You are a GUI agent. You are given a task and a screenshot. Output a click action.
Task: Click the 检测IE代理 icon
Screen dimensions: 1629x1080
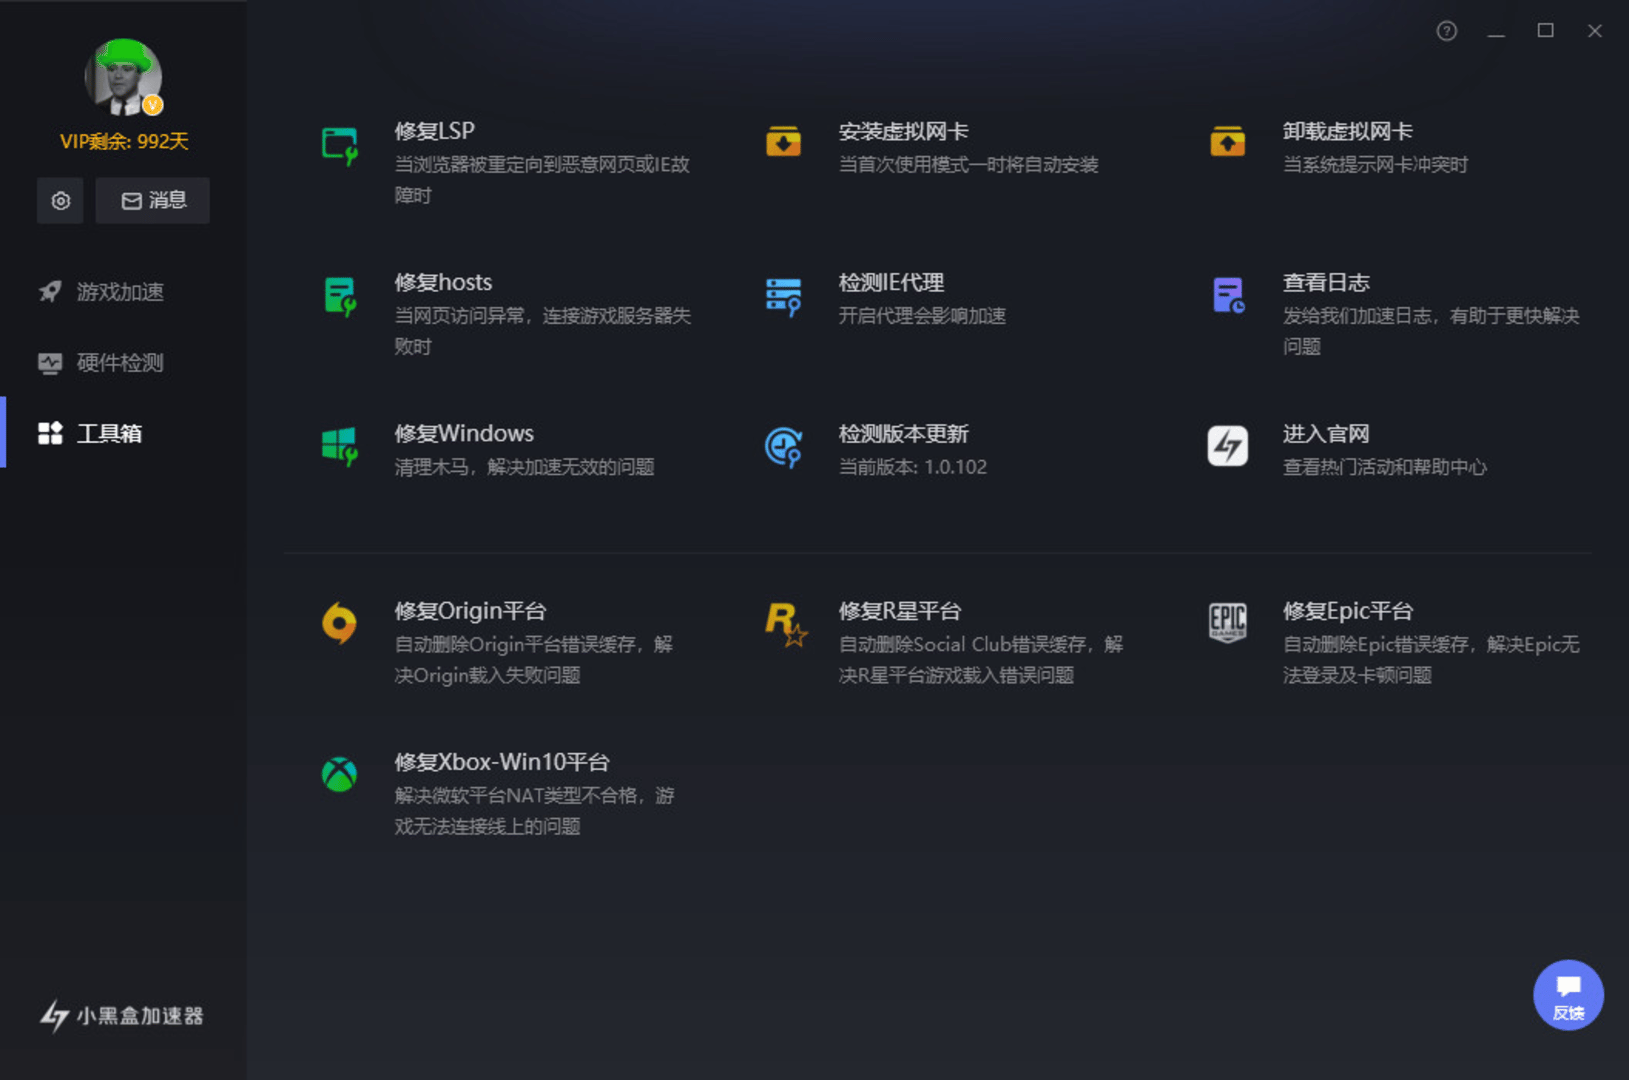coord(783,296)
